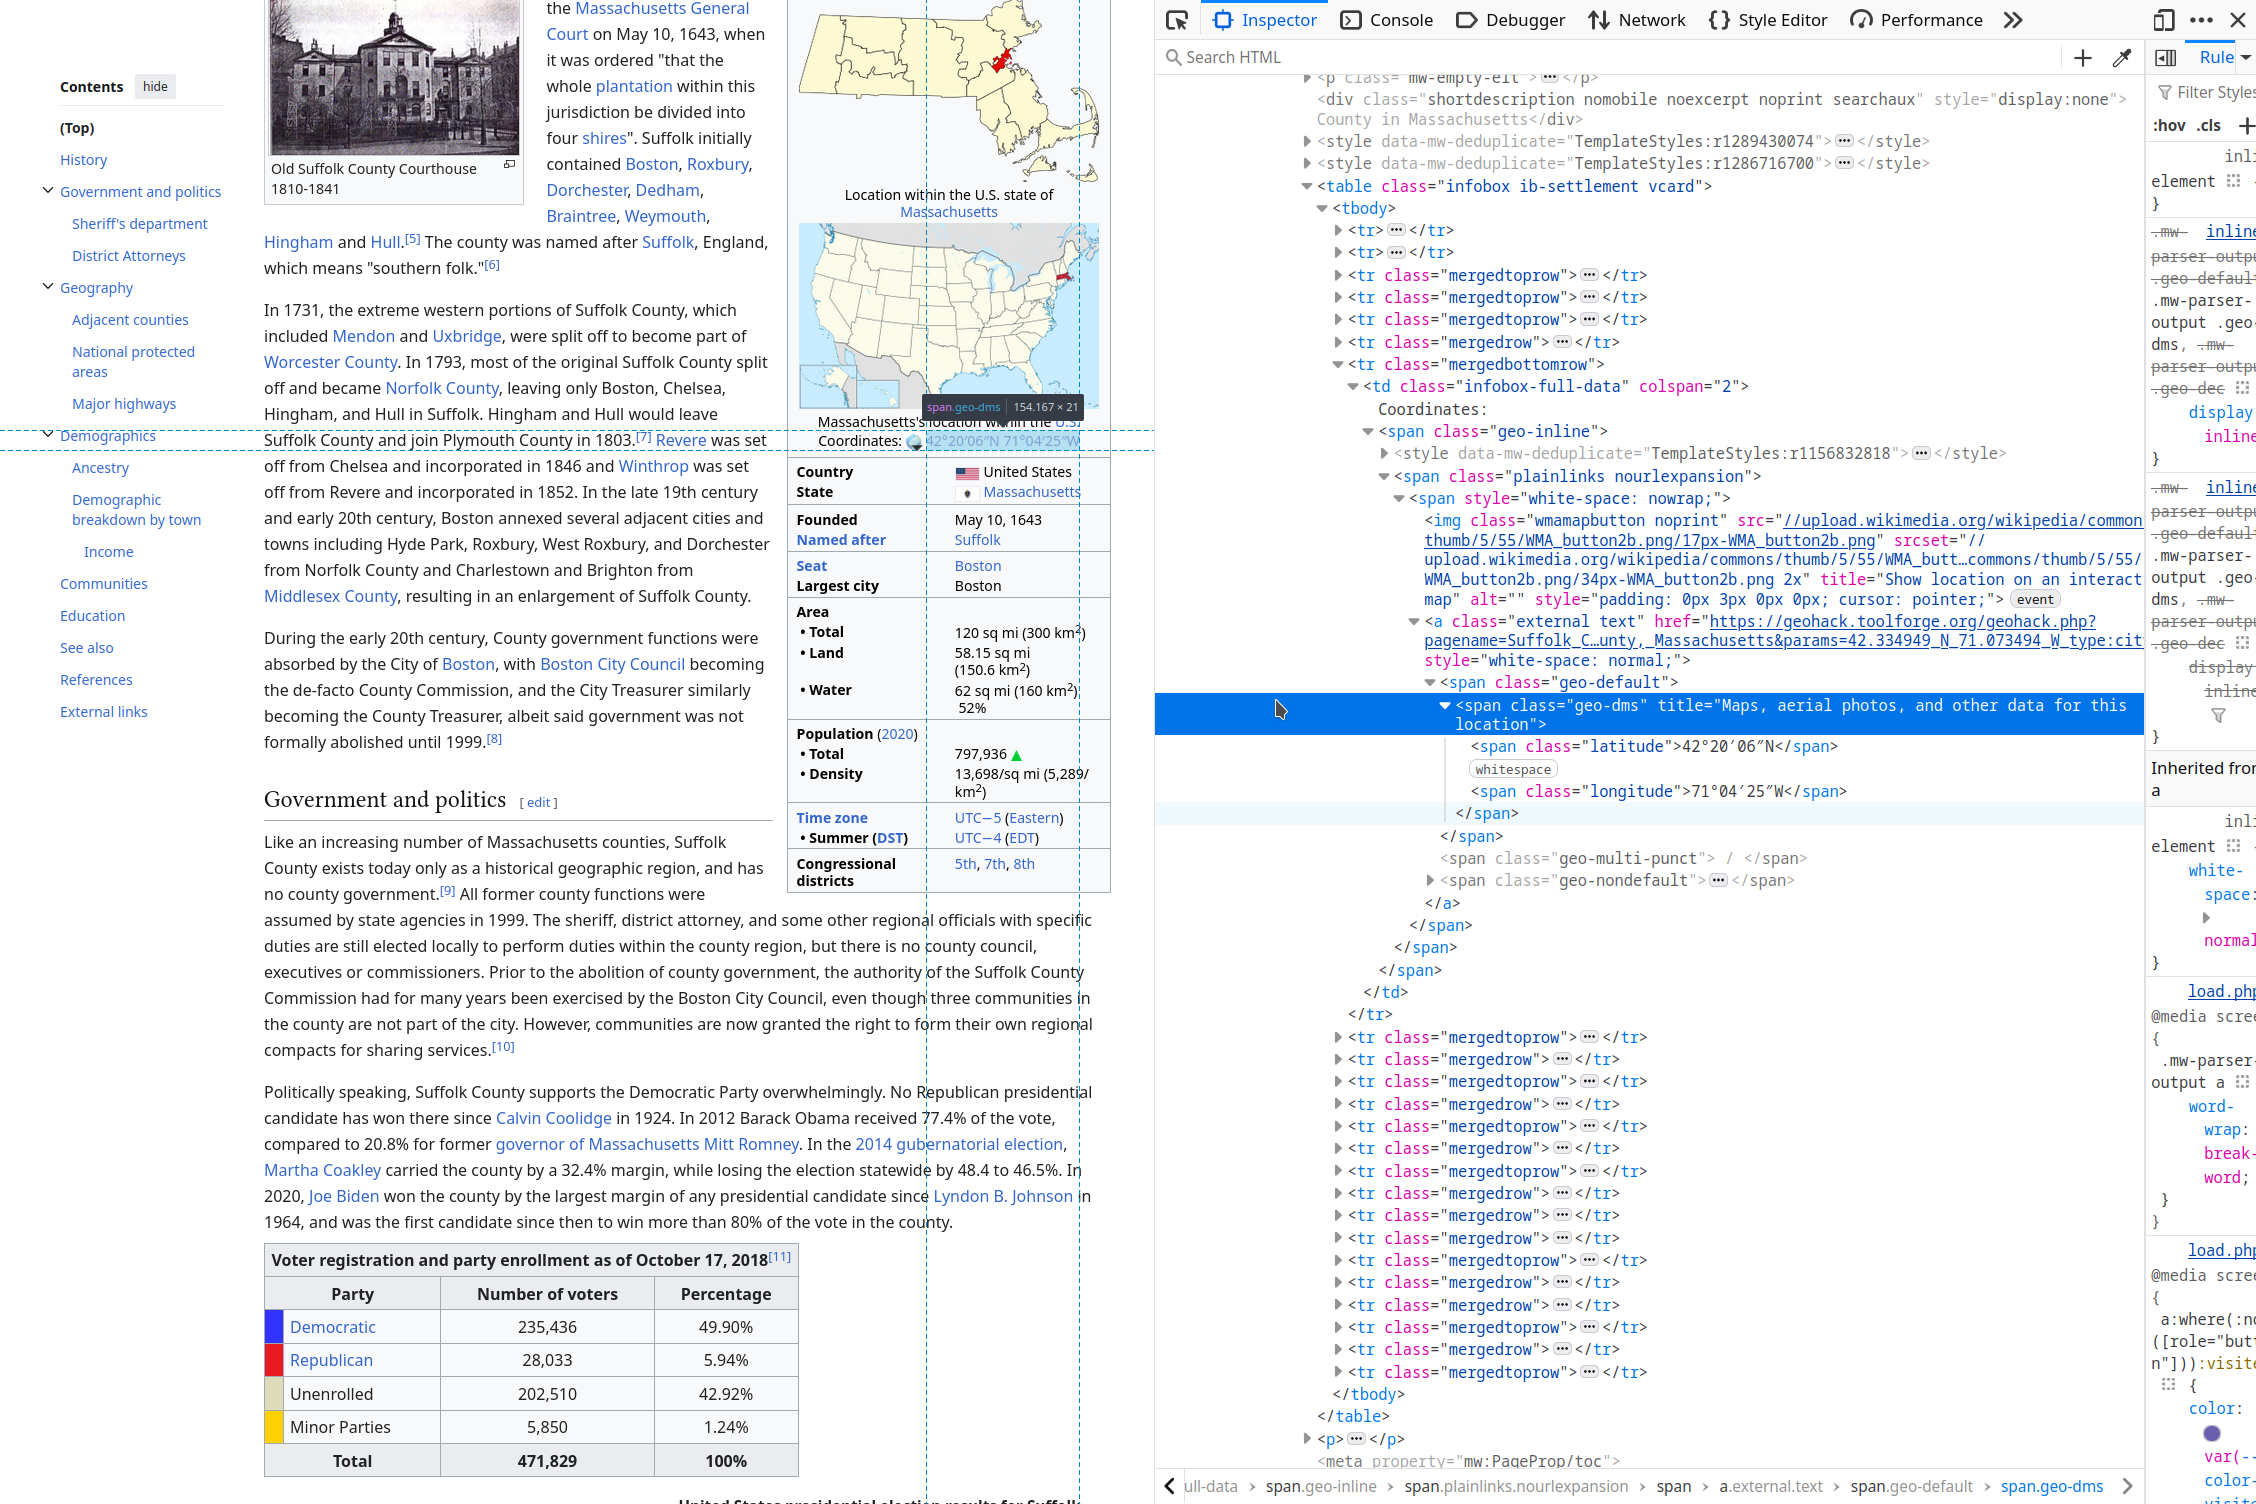2256x1504 pixels.
Task: Collapse Geography contents section
Action: point(47,287)
